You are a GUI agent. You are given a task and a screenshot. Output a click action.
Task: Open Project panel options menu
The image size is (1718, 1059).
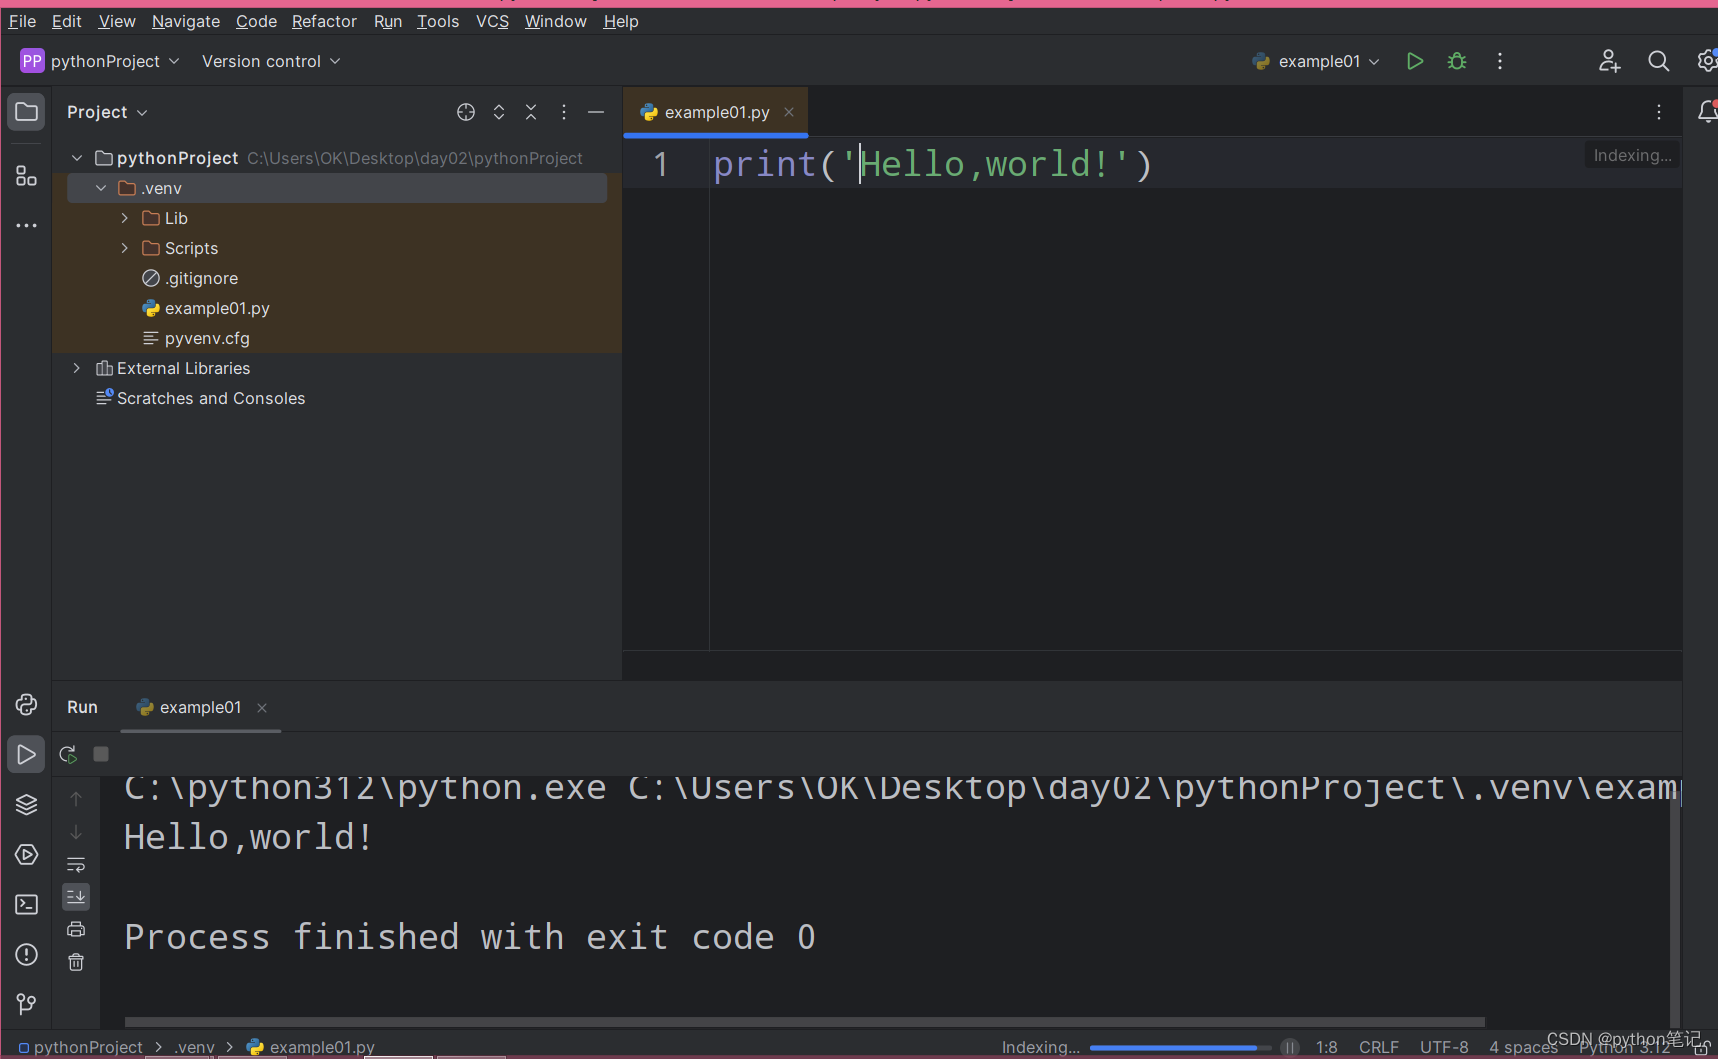(564, 112)
